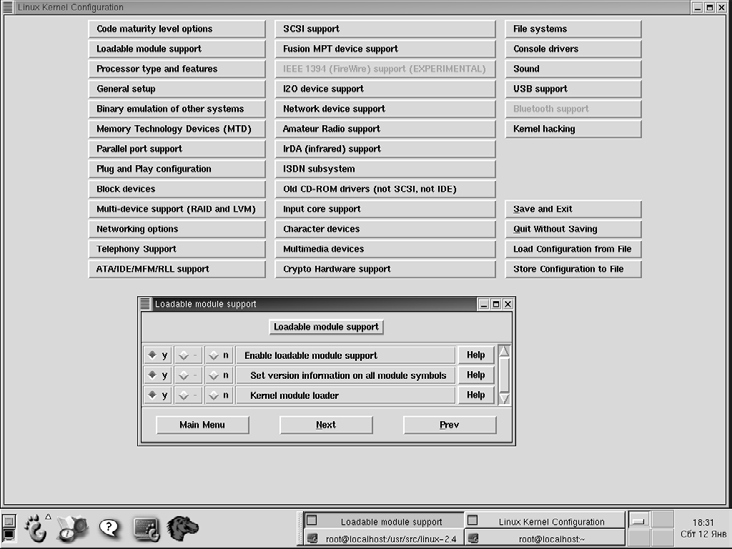Click scrollbar down arrow in module support dialog

click(504, 398)
